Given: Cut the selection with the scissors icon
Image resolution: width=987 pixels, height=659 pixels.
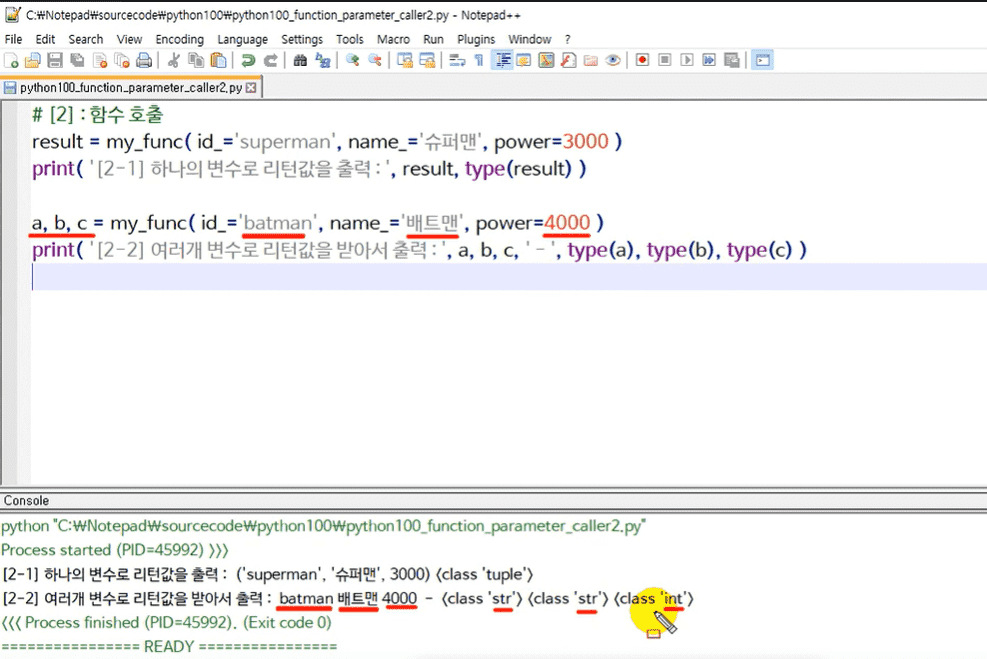Looking at the screenshot, I should [174, 60].
